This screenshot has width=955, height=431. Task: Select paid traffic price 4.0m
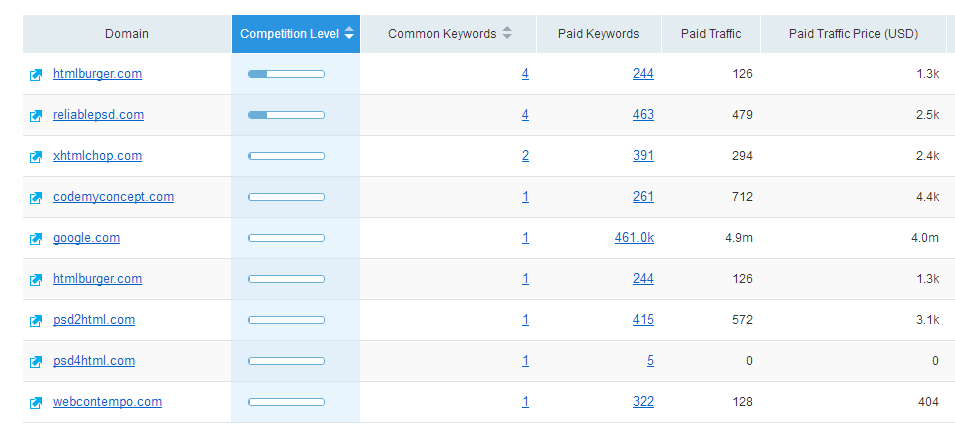[x=925, y=237]
